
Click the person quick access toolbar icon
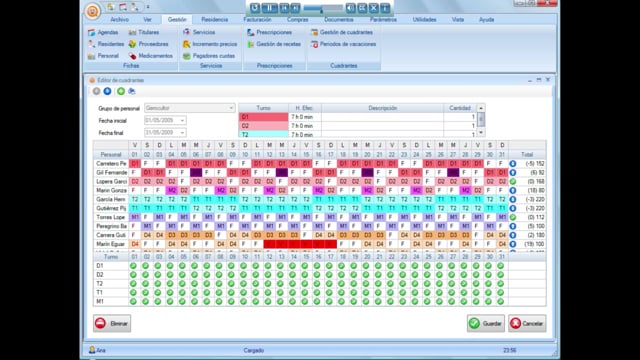[x=134, y=7]
